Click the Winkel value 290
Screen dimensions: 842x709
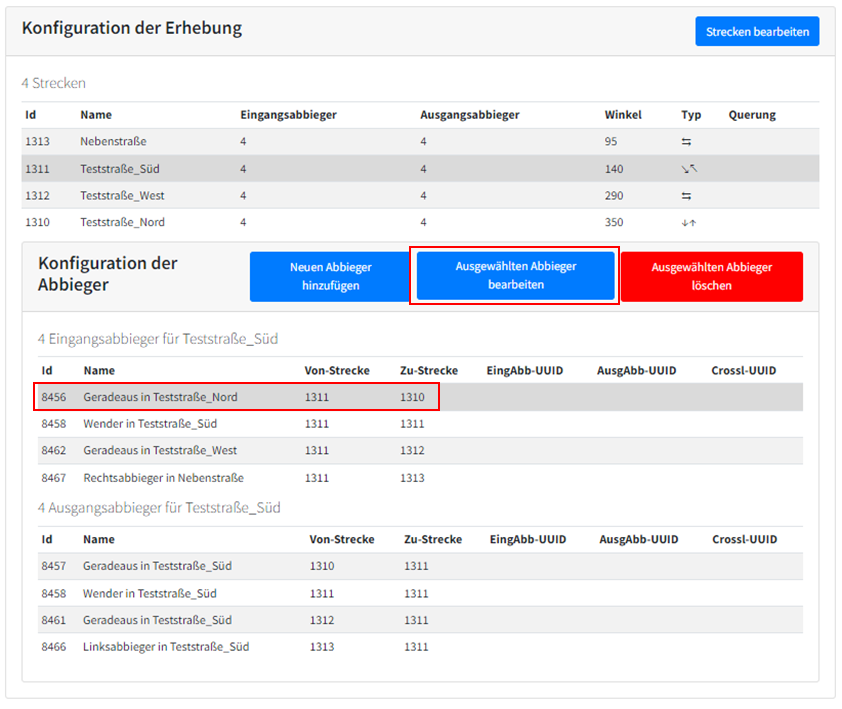click(x=614, y=196)
